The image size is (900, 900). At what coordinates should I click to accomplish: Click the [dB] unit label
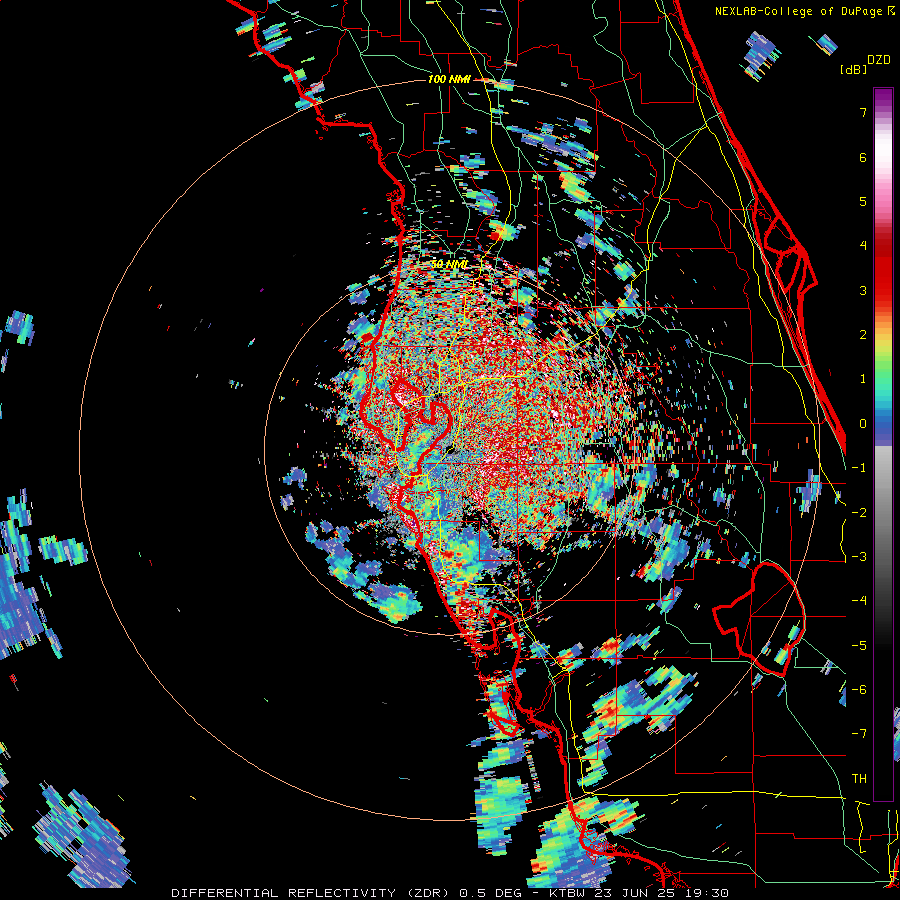[853, 69]
